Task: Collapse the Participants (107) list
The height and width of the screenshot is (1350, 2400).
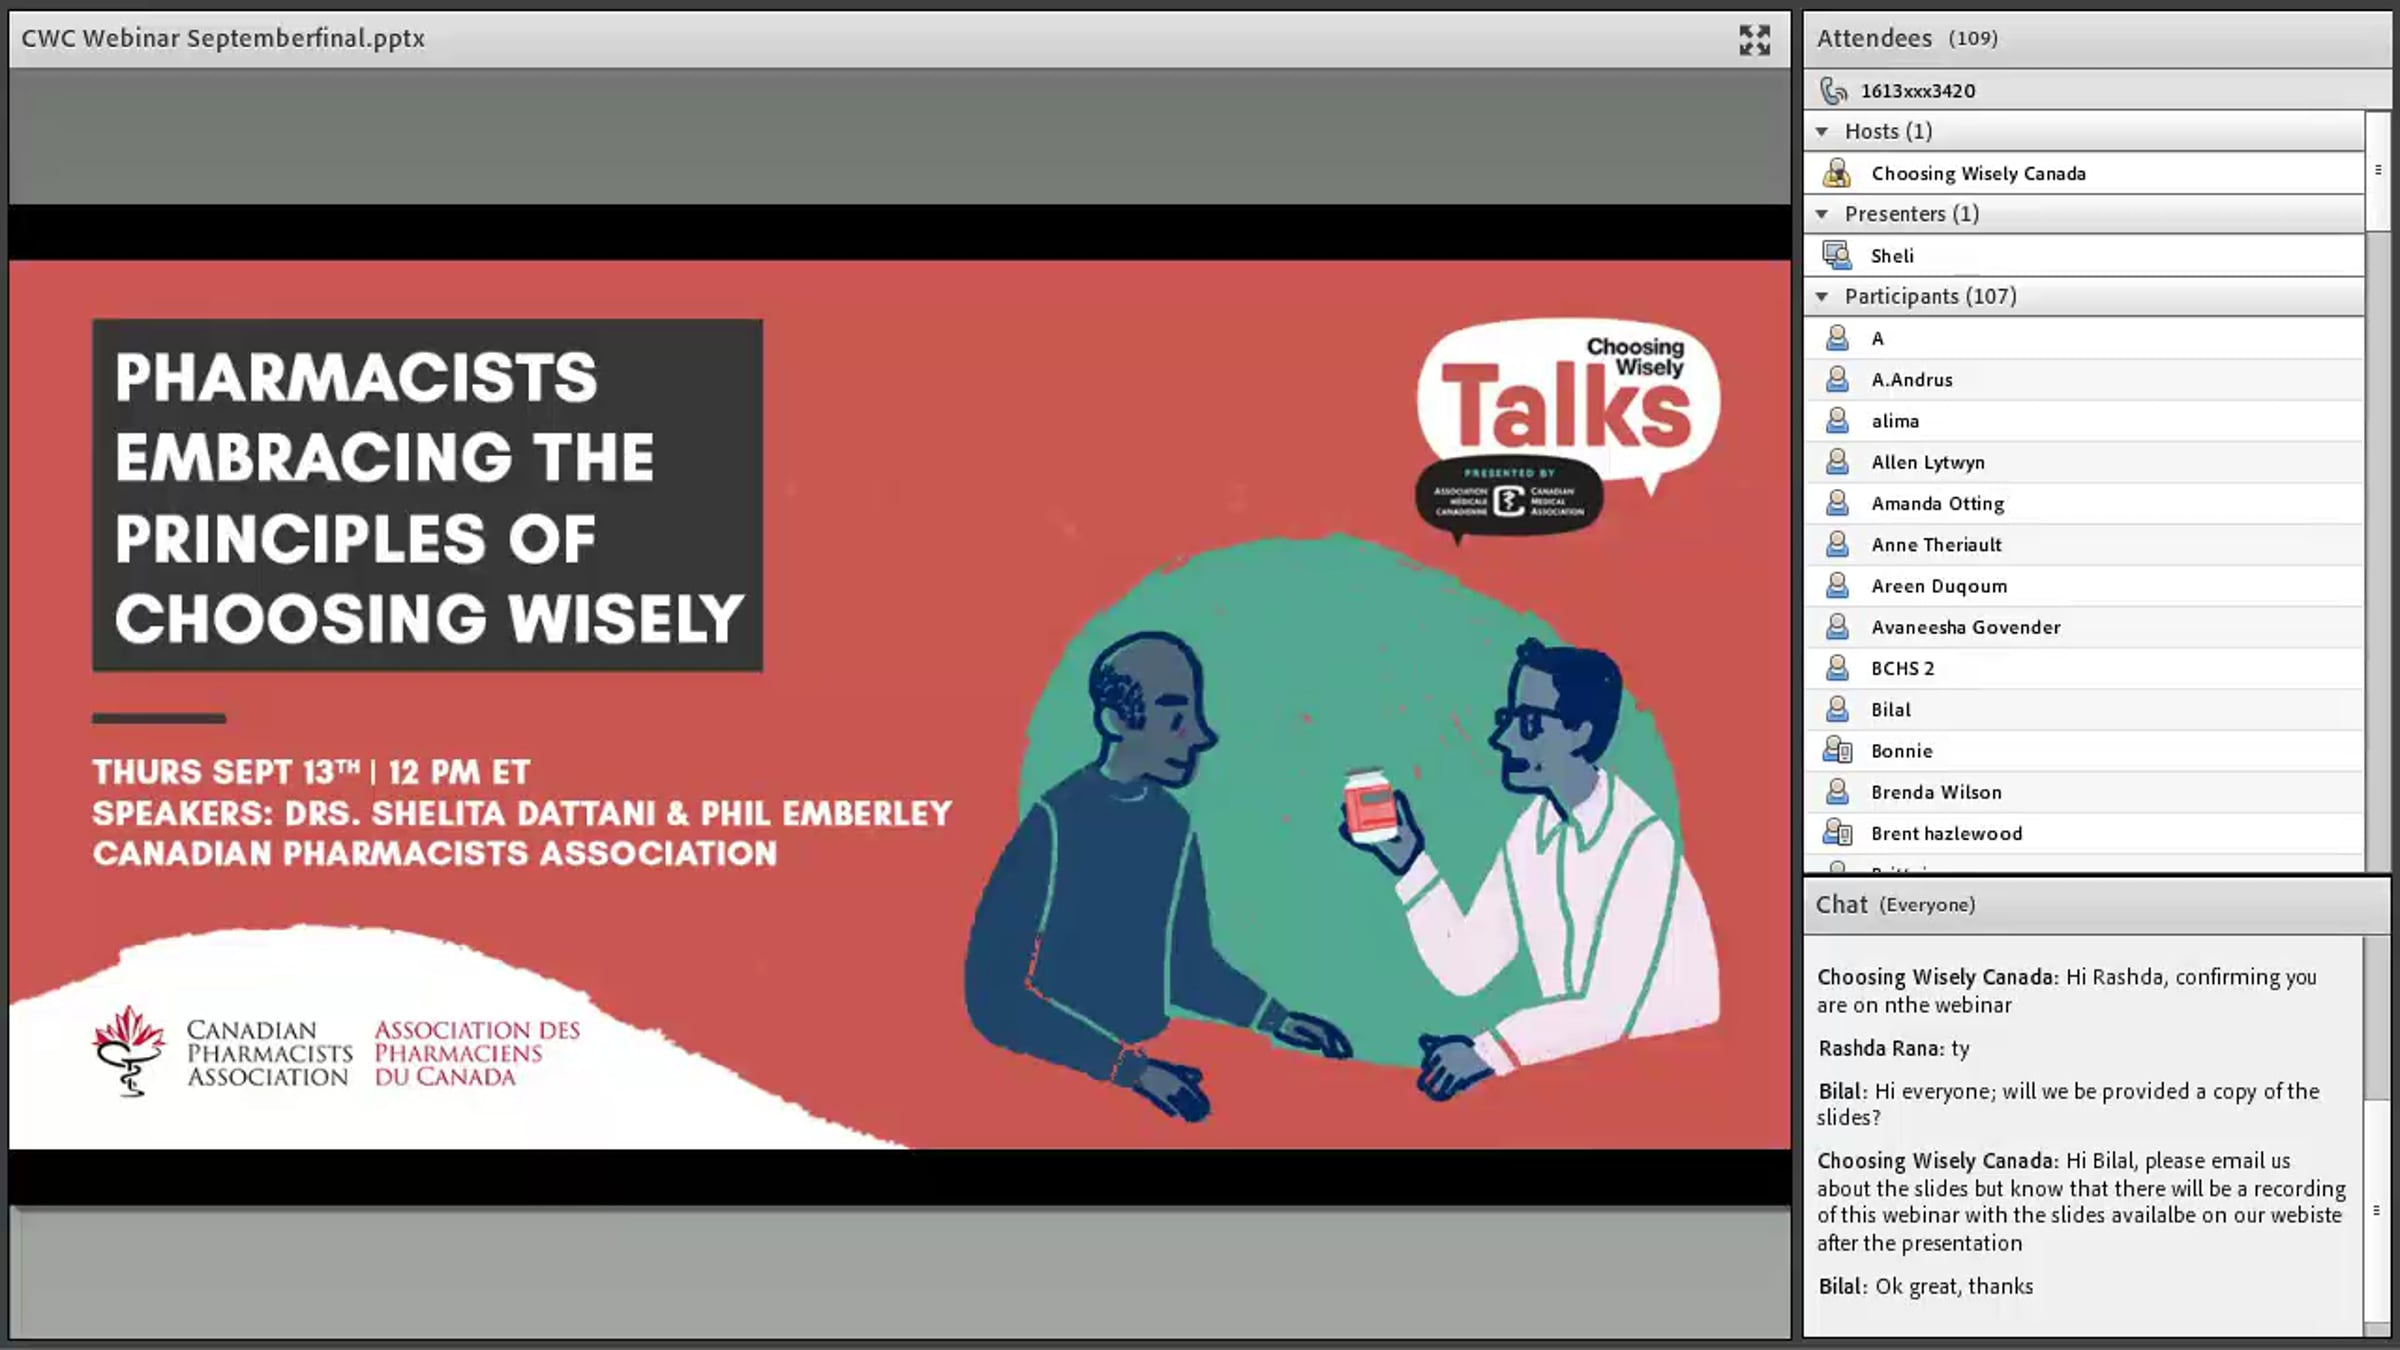Action: pos(1822,296)
